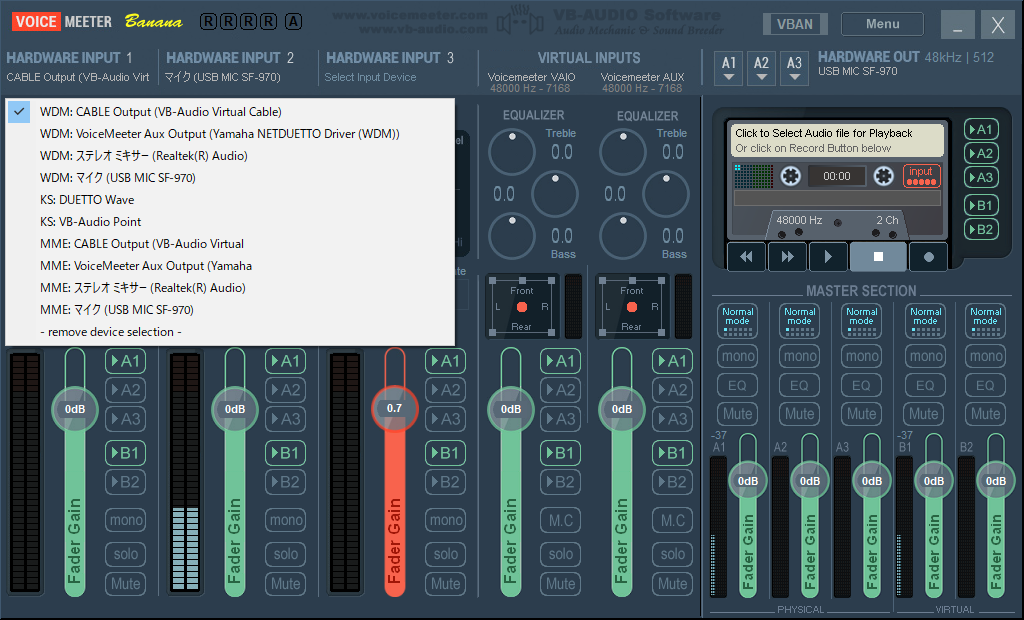Select MME: CABLE Output (VB-Audio Virtual entry
This screenshot has width=1024, height=620.
coord(230,244)
